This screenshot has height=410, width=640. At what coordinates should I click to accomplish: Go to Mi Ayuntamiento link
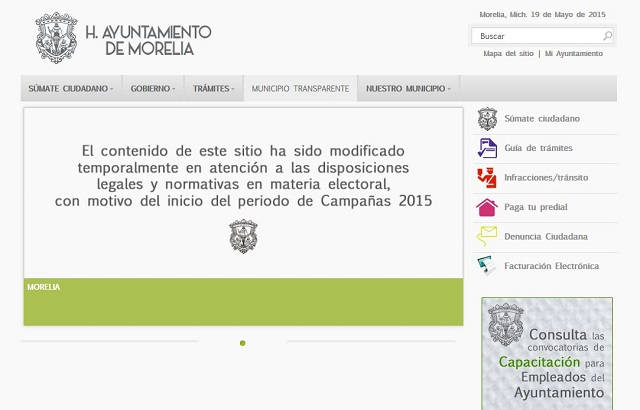click(x=574, y=54)
